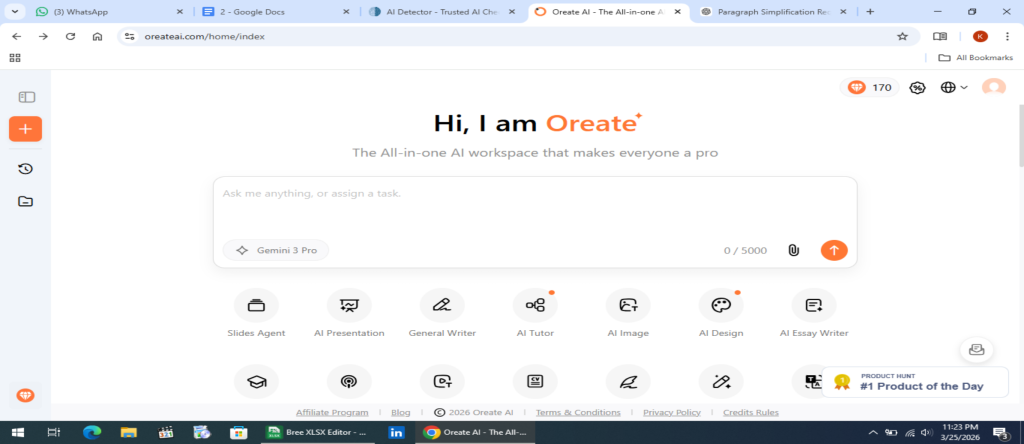
Task: Open LinkedIn from the taskbar
Action: (x=396, y=432)
